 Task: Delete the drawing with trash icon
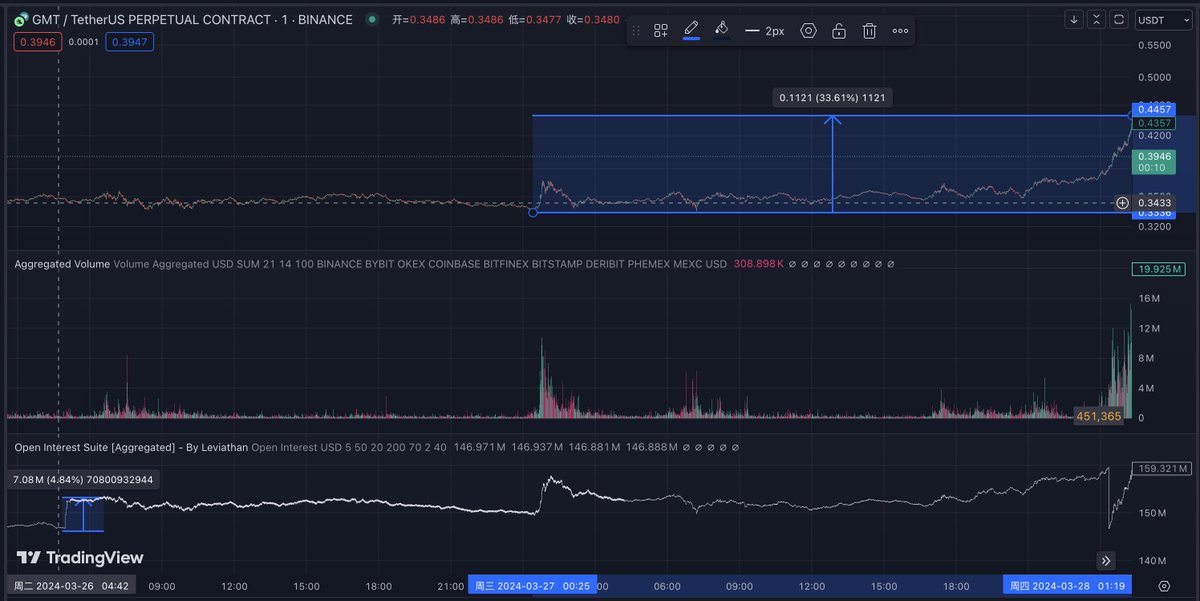tap(869, 31)
